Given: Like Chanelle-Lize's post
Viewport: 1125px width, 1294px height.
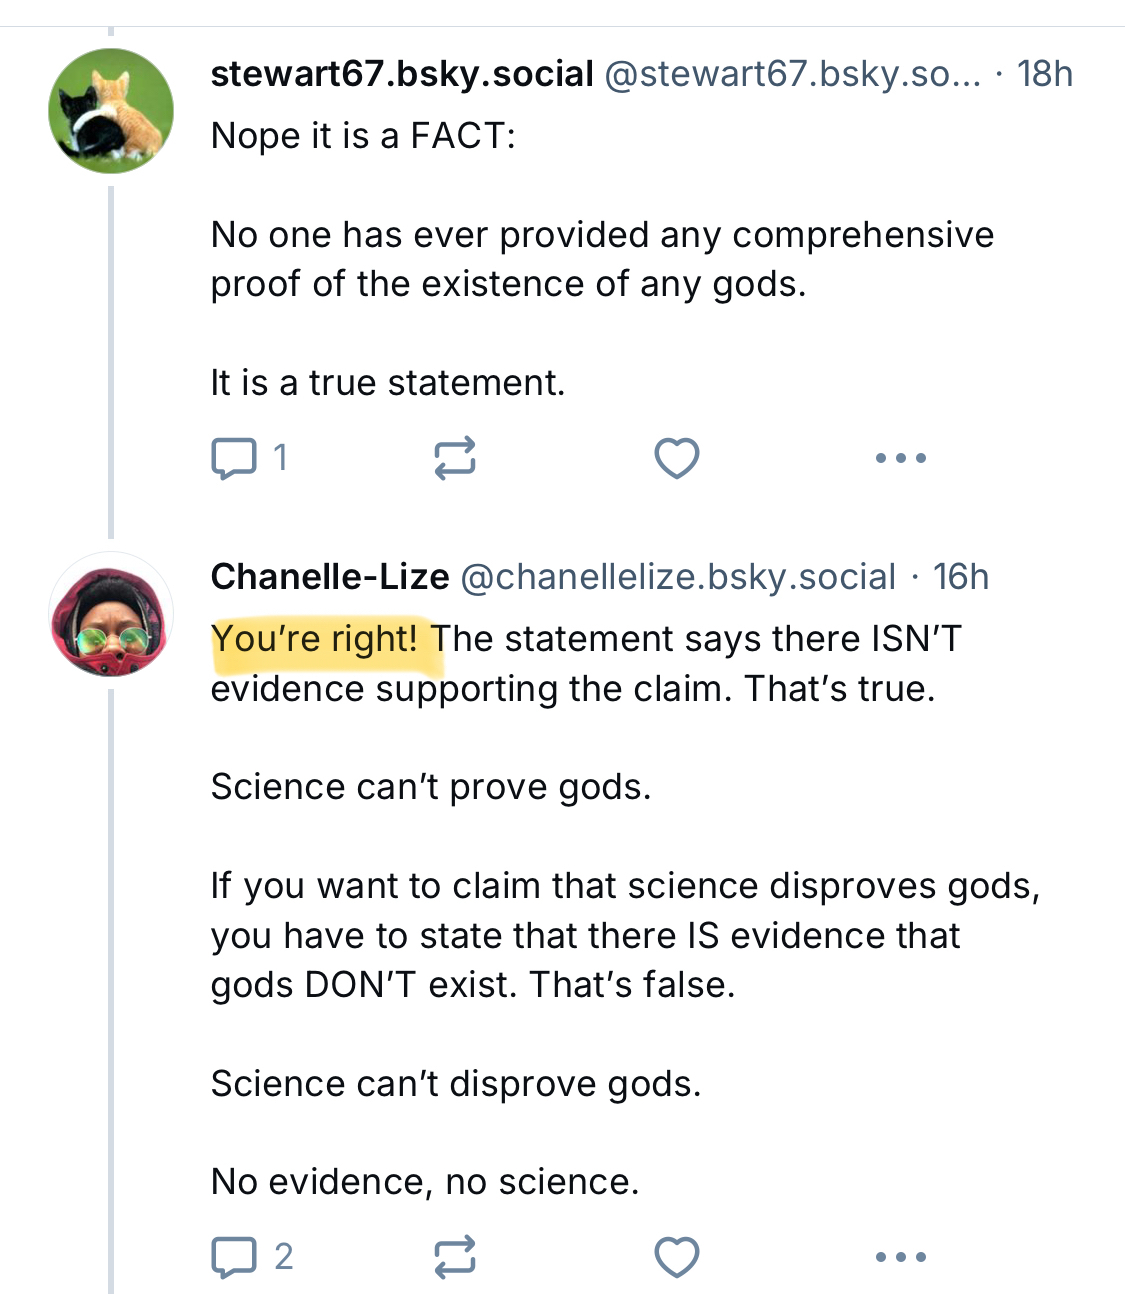Looking at the screenshot, I should click(x=676, y=1257).
